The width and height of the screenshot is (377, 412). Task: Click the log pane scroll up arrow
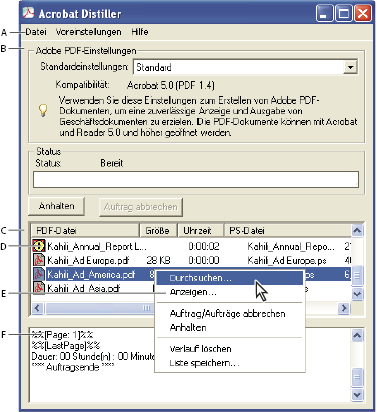tap(357, 335)
